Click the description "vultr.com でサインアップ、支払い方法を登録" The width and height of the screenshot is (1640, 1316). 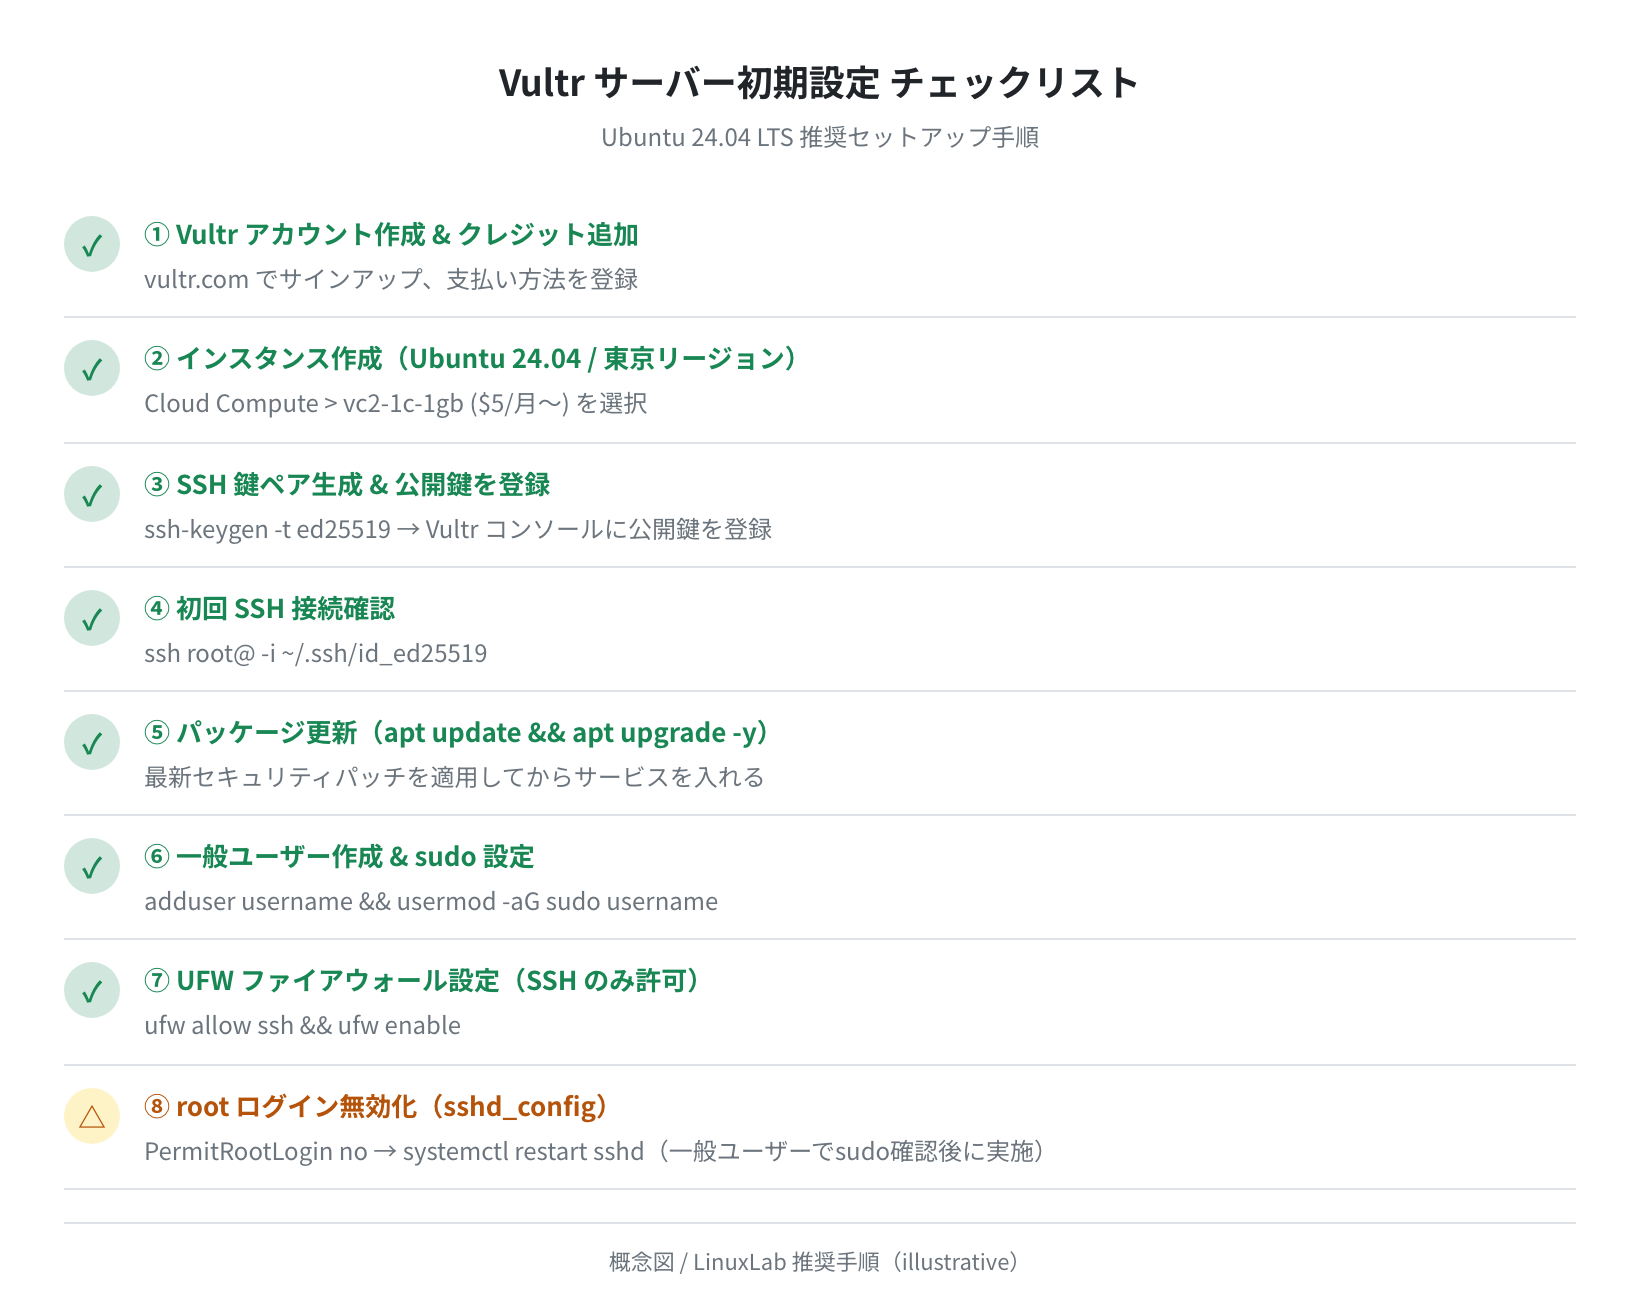(x=391, y=279)
